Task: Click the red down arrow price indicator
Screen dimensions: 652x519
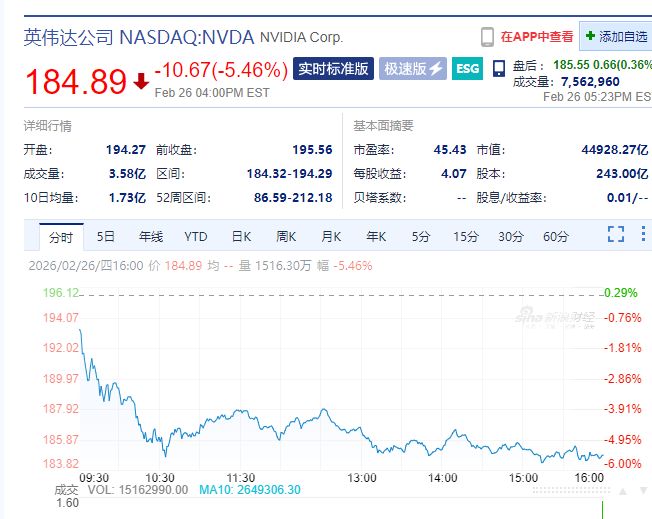Action: [141, 81]
